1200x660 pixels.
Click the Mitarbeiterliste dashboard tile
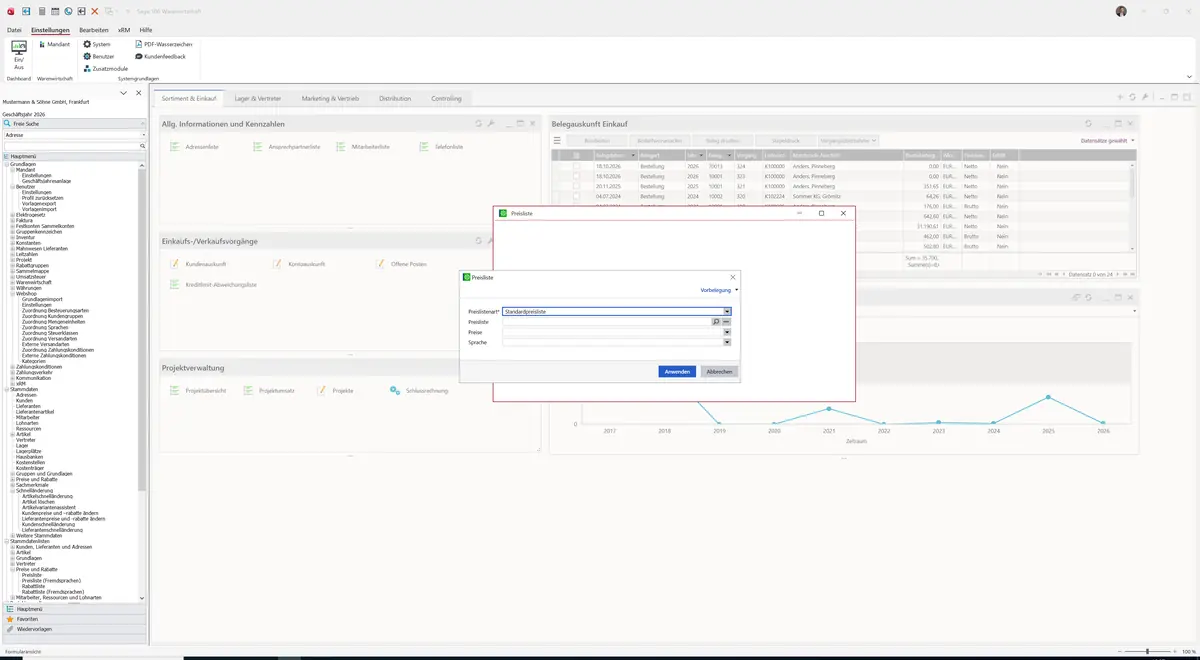pyautogui.click(x=363, y=147)
